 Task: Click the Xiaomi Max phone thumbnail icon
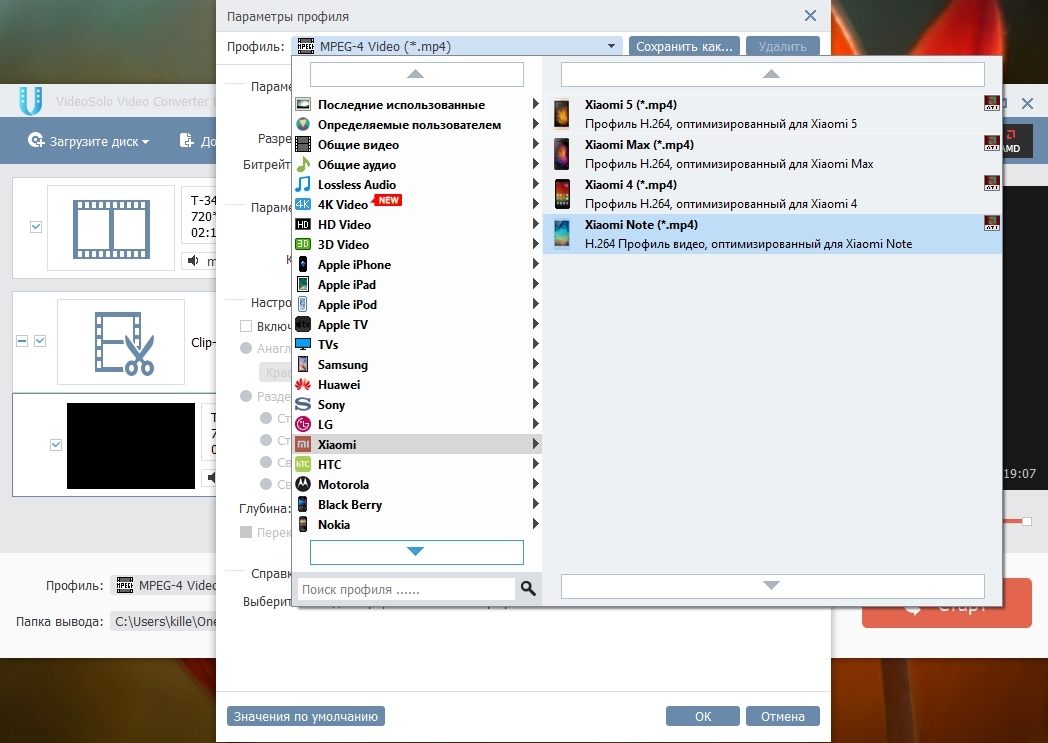click(x=563, y=154)
